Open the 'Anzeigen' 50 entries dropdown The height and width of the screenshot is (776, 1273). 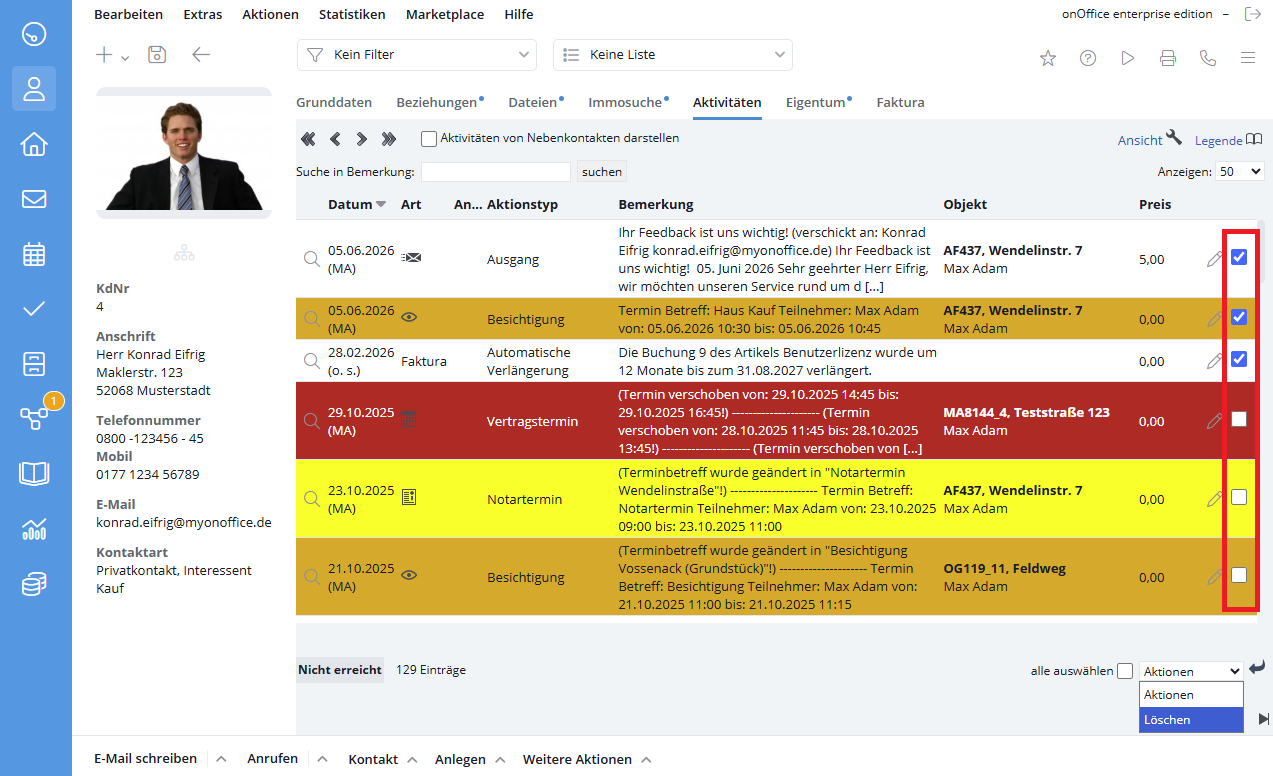1240,171
